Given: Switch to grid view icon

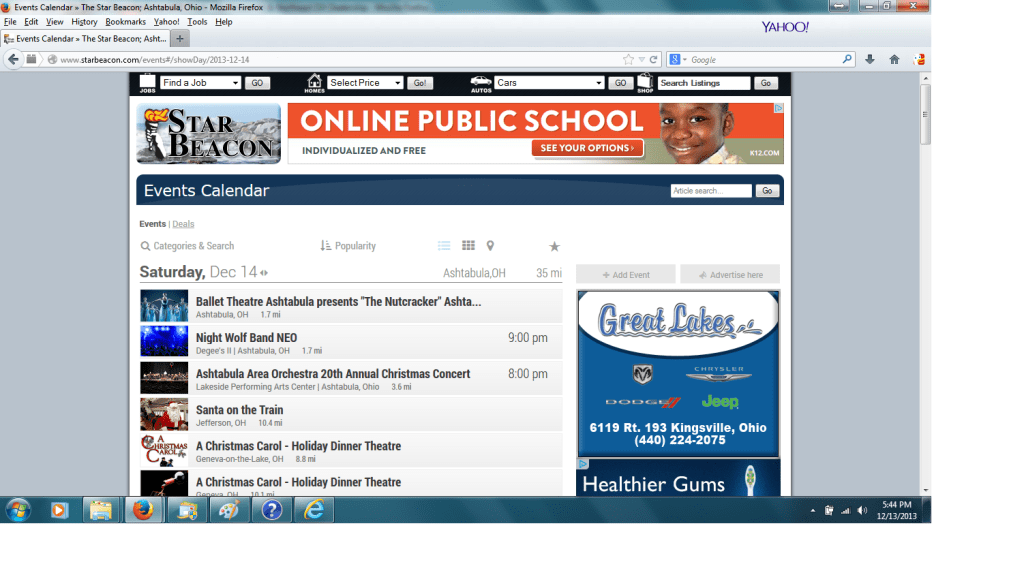Looking at the screenshot, I should click(x=468, y=246).
